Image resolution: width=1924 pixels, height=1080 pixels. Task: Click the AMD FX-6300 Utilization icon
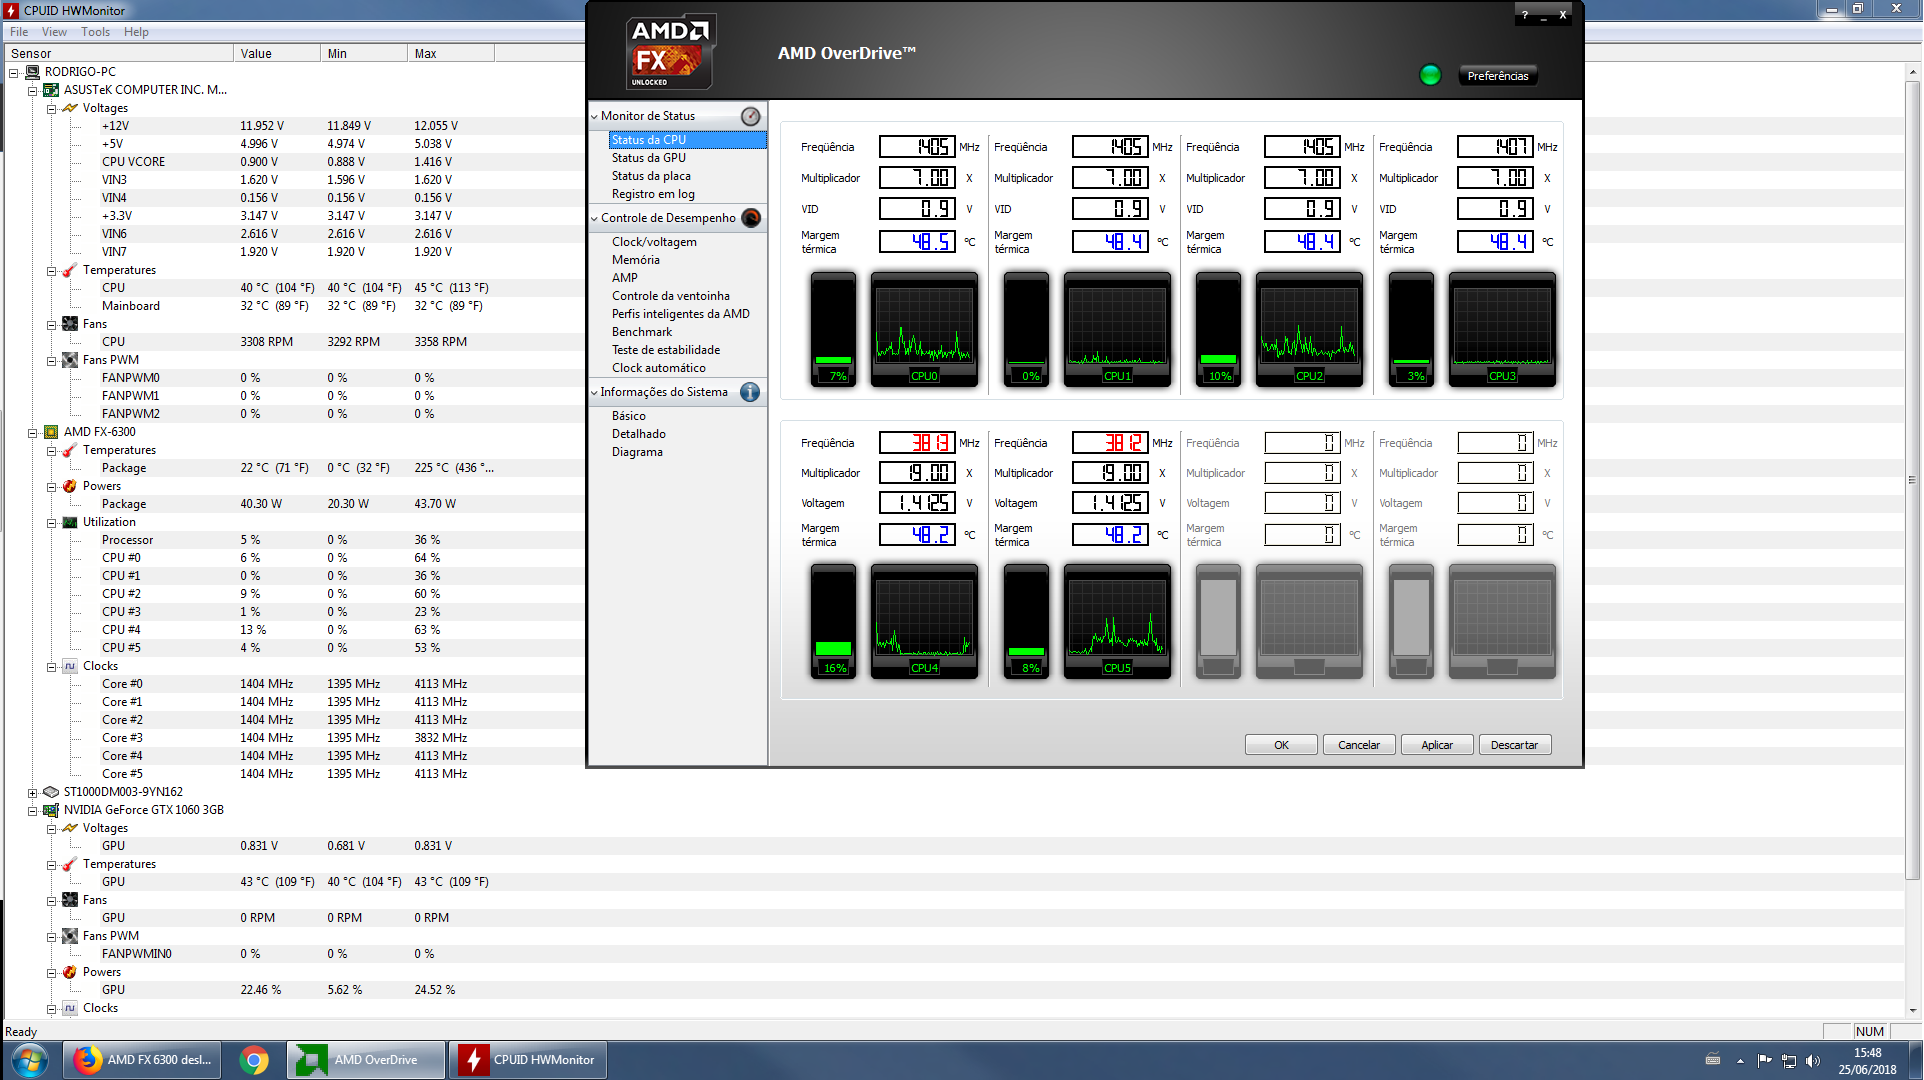(x=70, y=522)
